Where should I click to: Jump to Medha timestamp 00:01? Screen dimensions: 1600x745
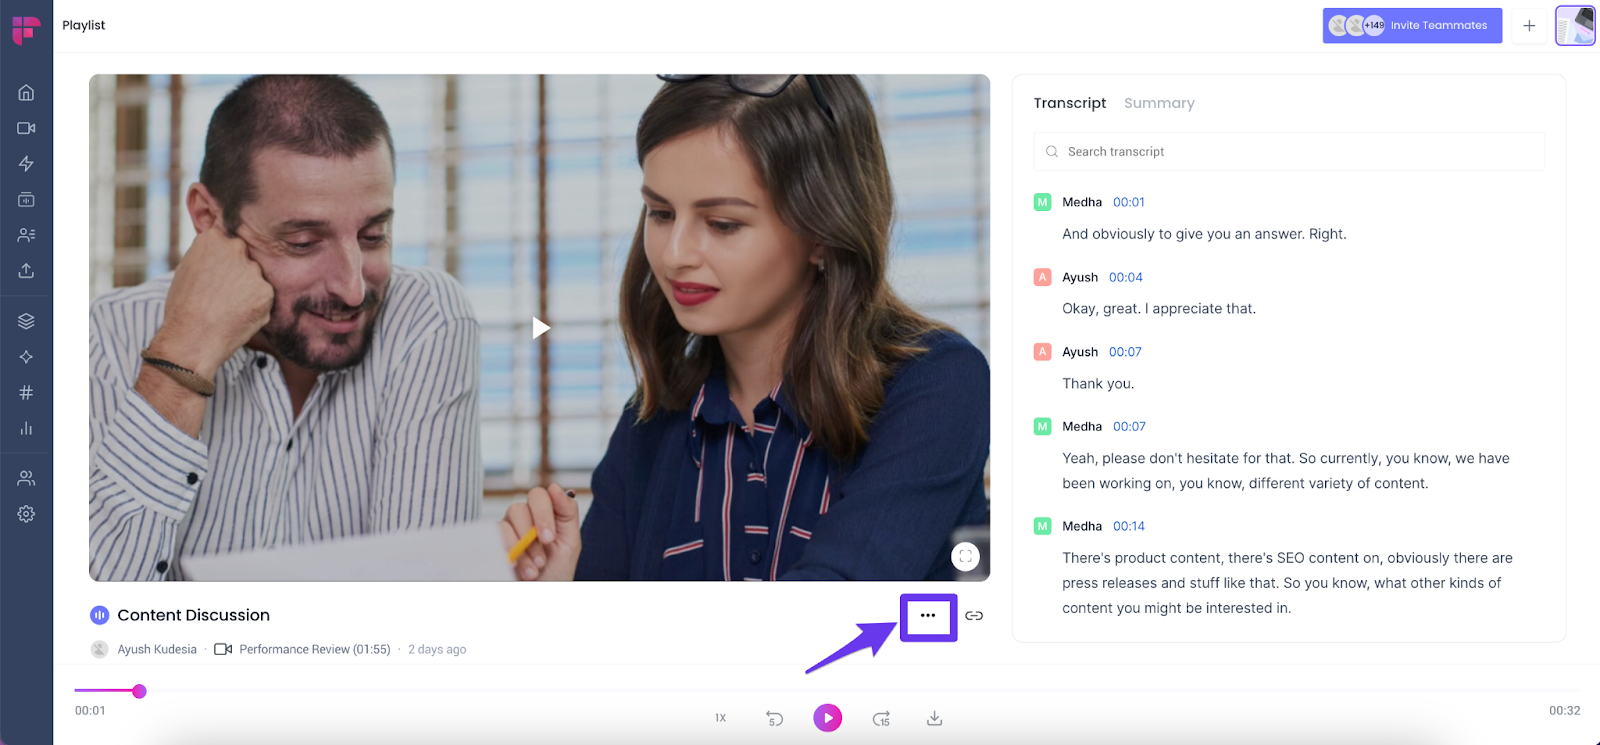click(x=1129, y=202)
